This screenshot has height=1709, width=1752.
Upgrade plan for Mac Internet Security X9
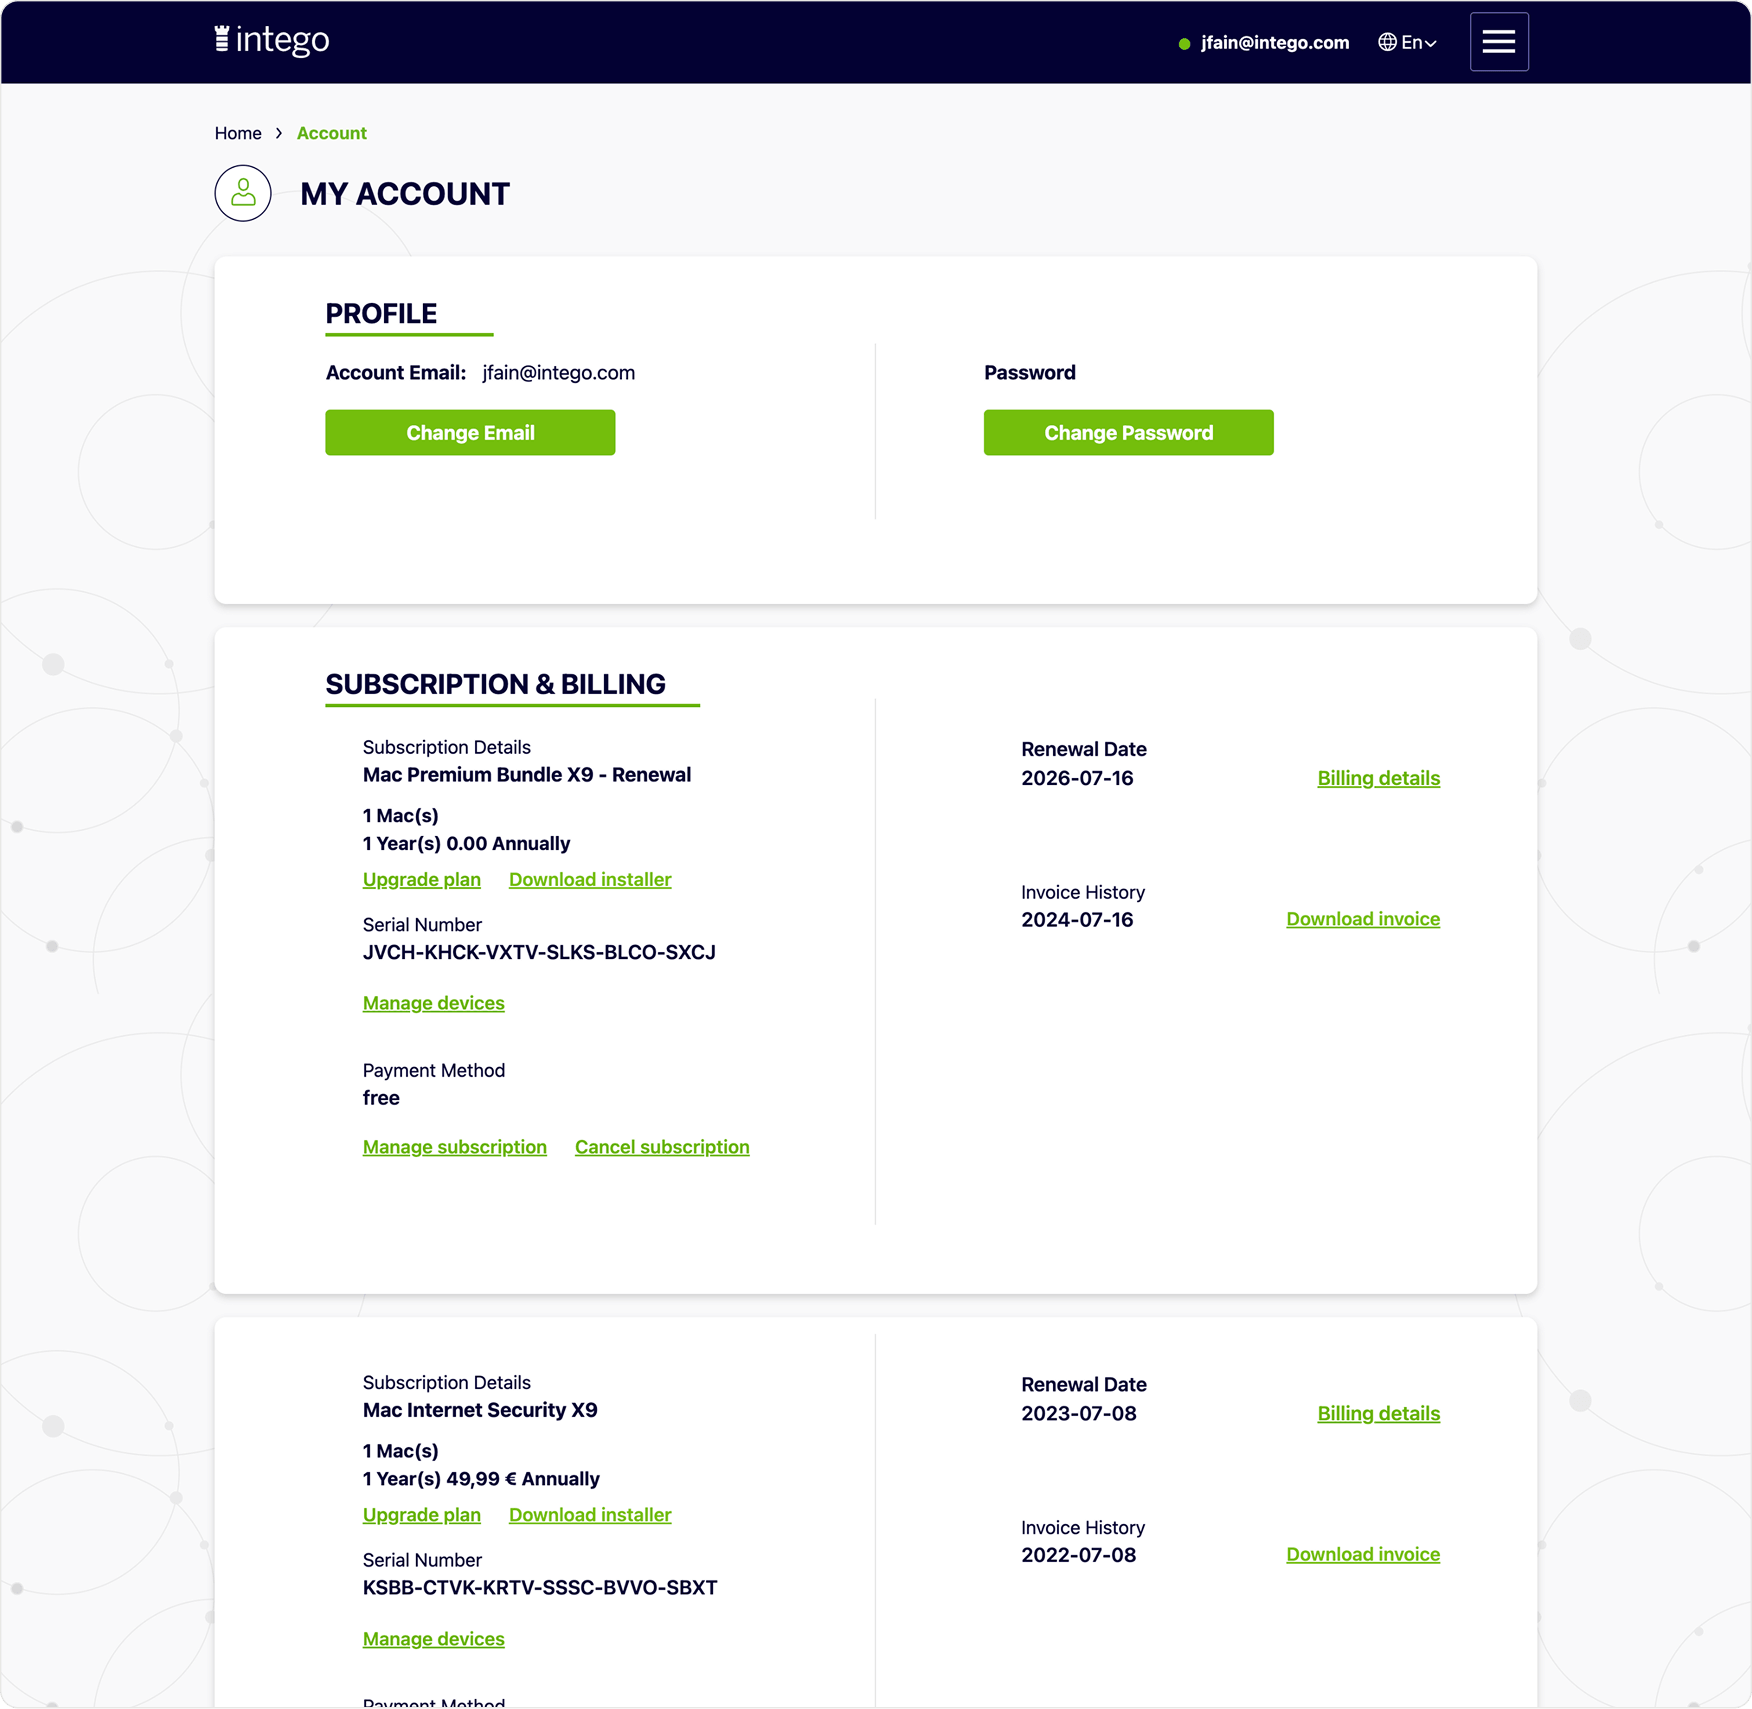[x=421, y=1515]
